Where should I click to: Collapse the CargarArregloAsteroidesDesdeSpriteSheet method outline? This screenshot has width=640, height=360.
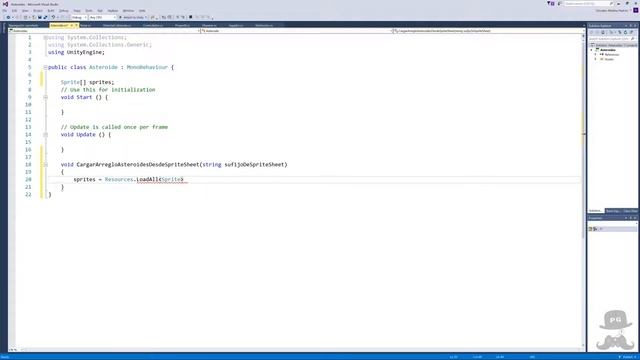pyautogui.click(x=45, y=164)
